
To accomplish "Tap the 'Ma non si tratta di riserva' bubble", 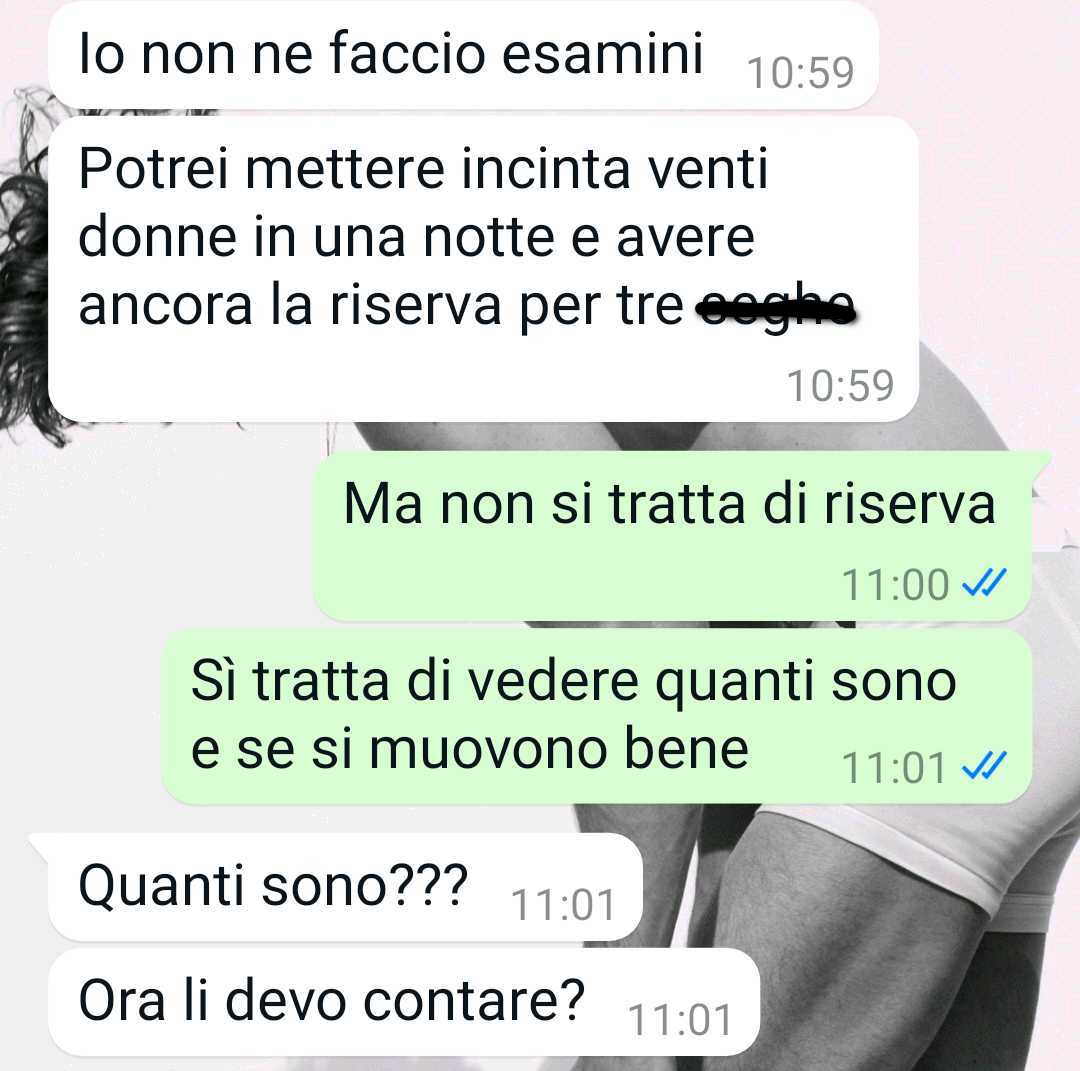I will point(673,536).
